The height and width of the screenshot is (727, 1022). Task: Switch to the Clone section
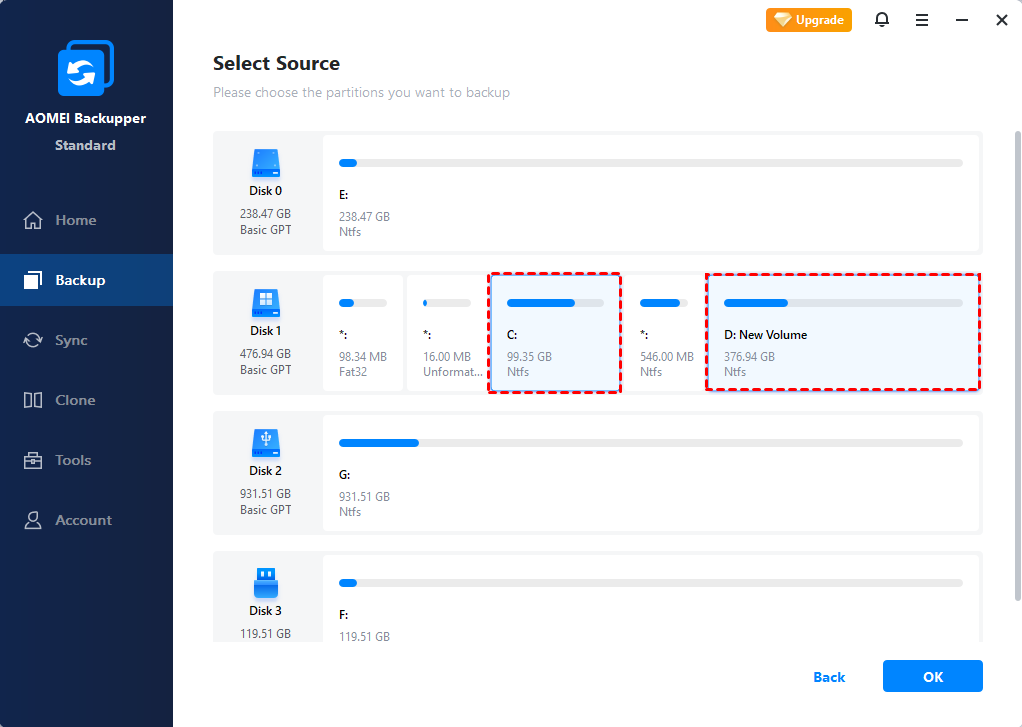75,400
